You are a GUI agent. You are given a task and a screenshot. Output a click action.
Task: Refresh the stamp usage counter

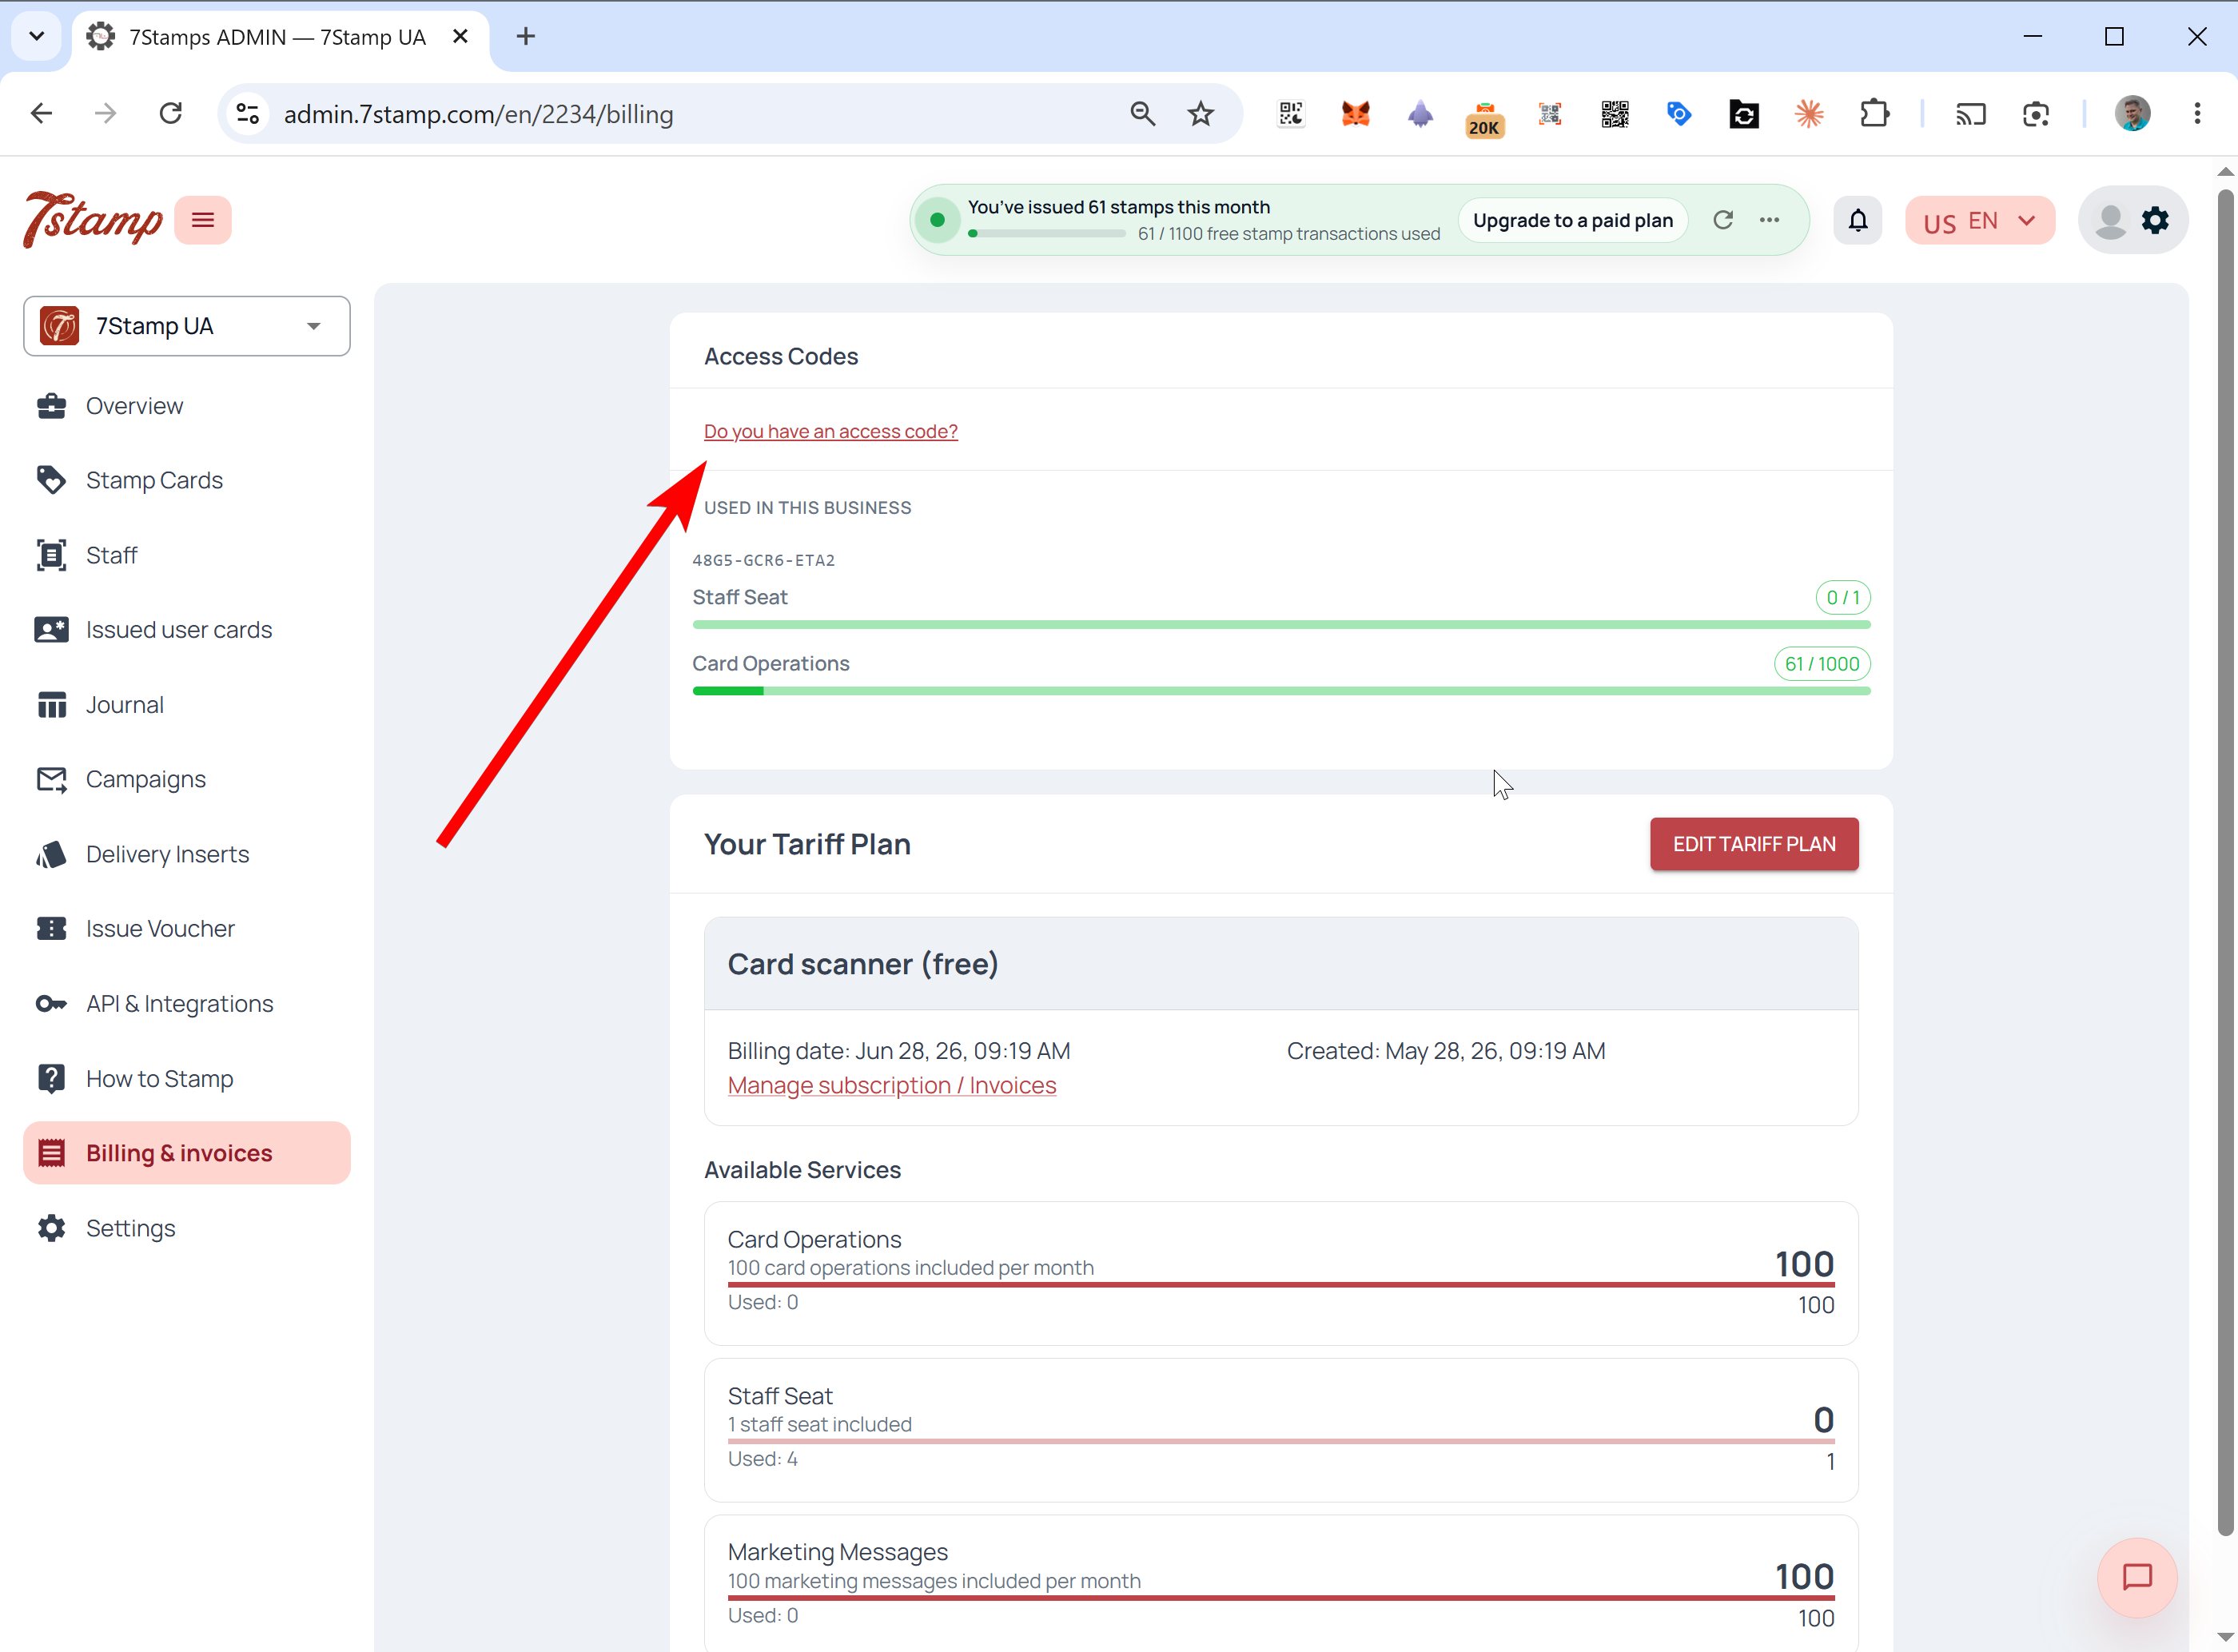pos(1722,220)
